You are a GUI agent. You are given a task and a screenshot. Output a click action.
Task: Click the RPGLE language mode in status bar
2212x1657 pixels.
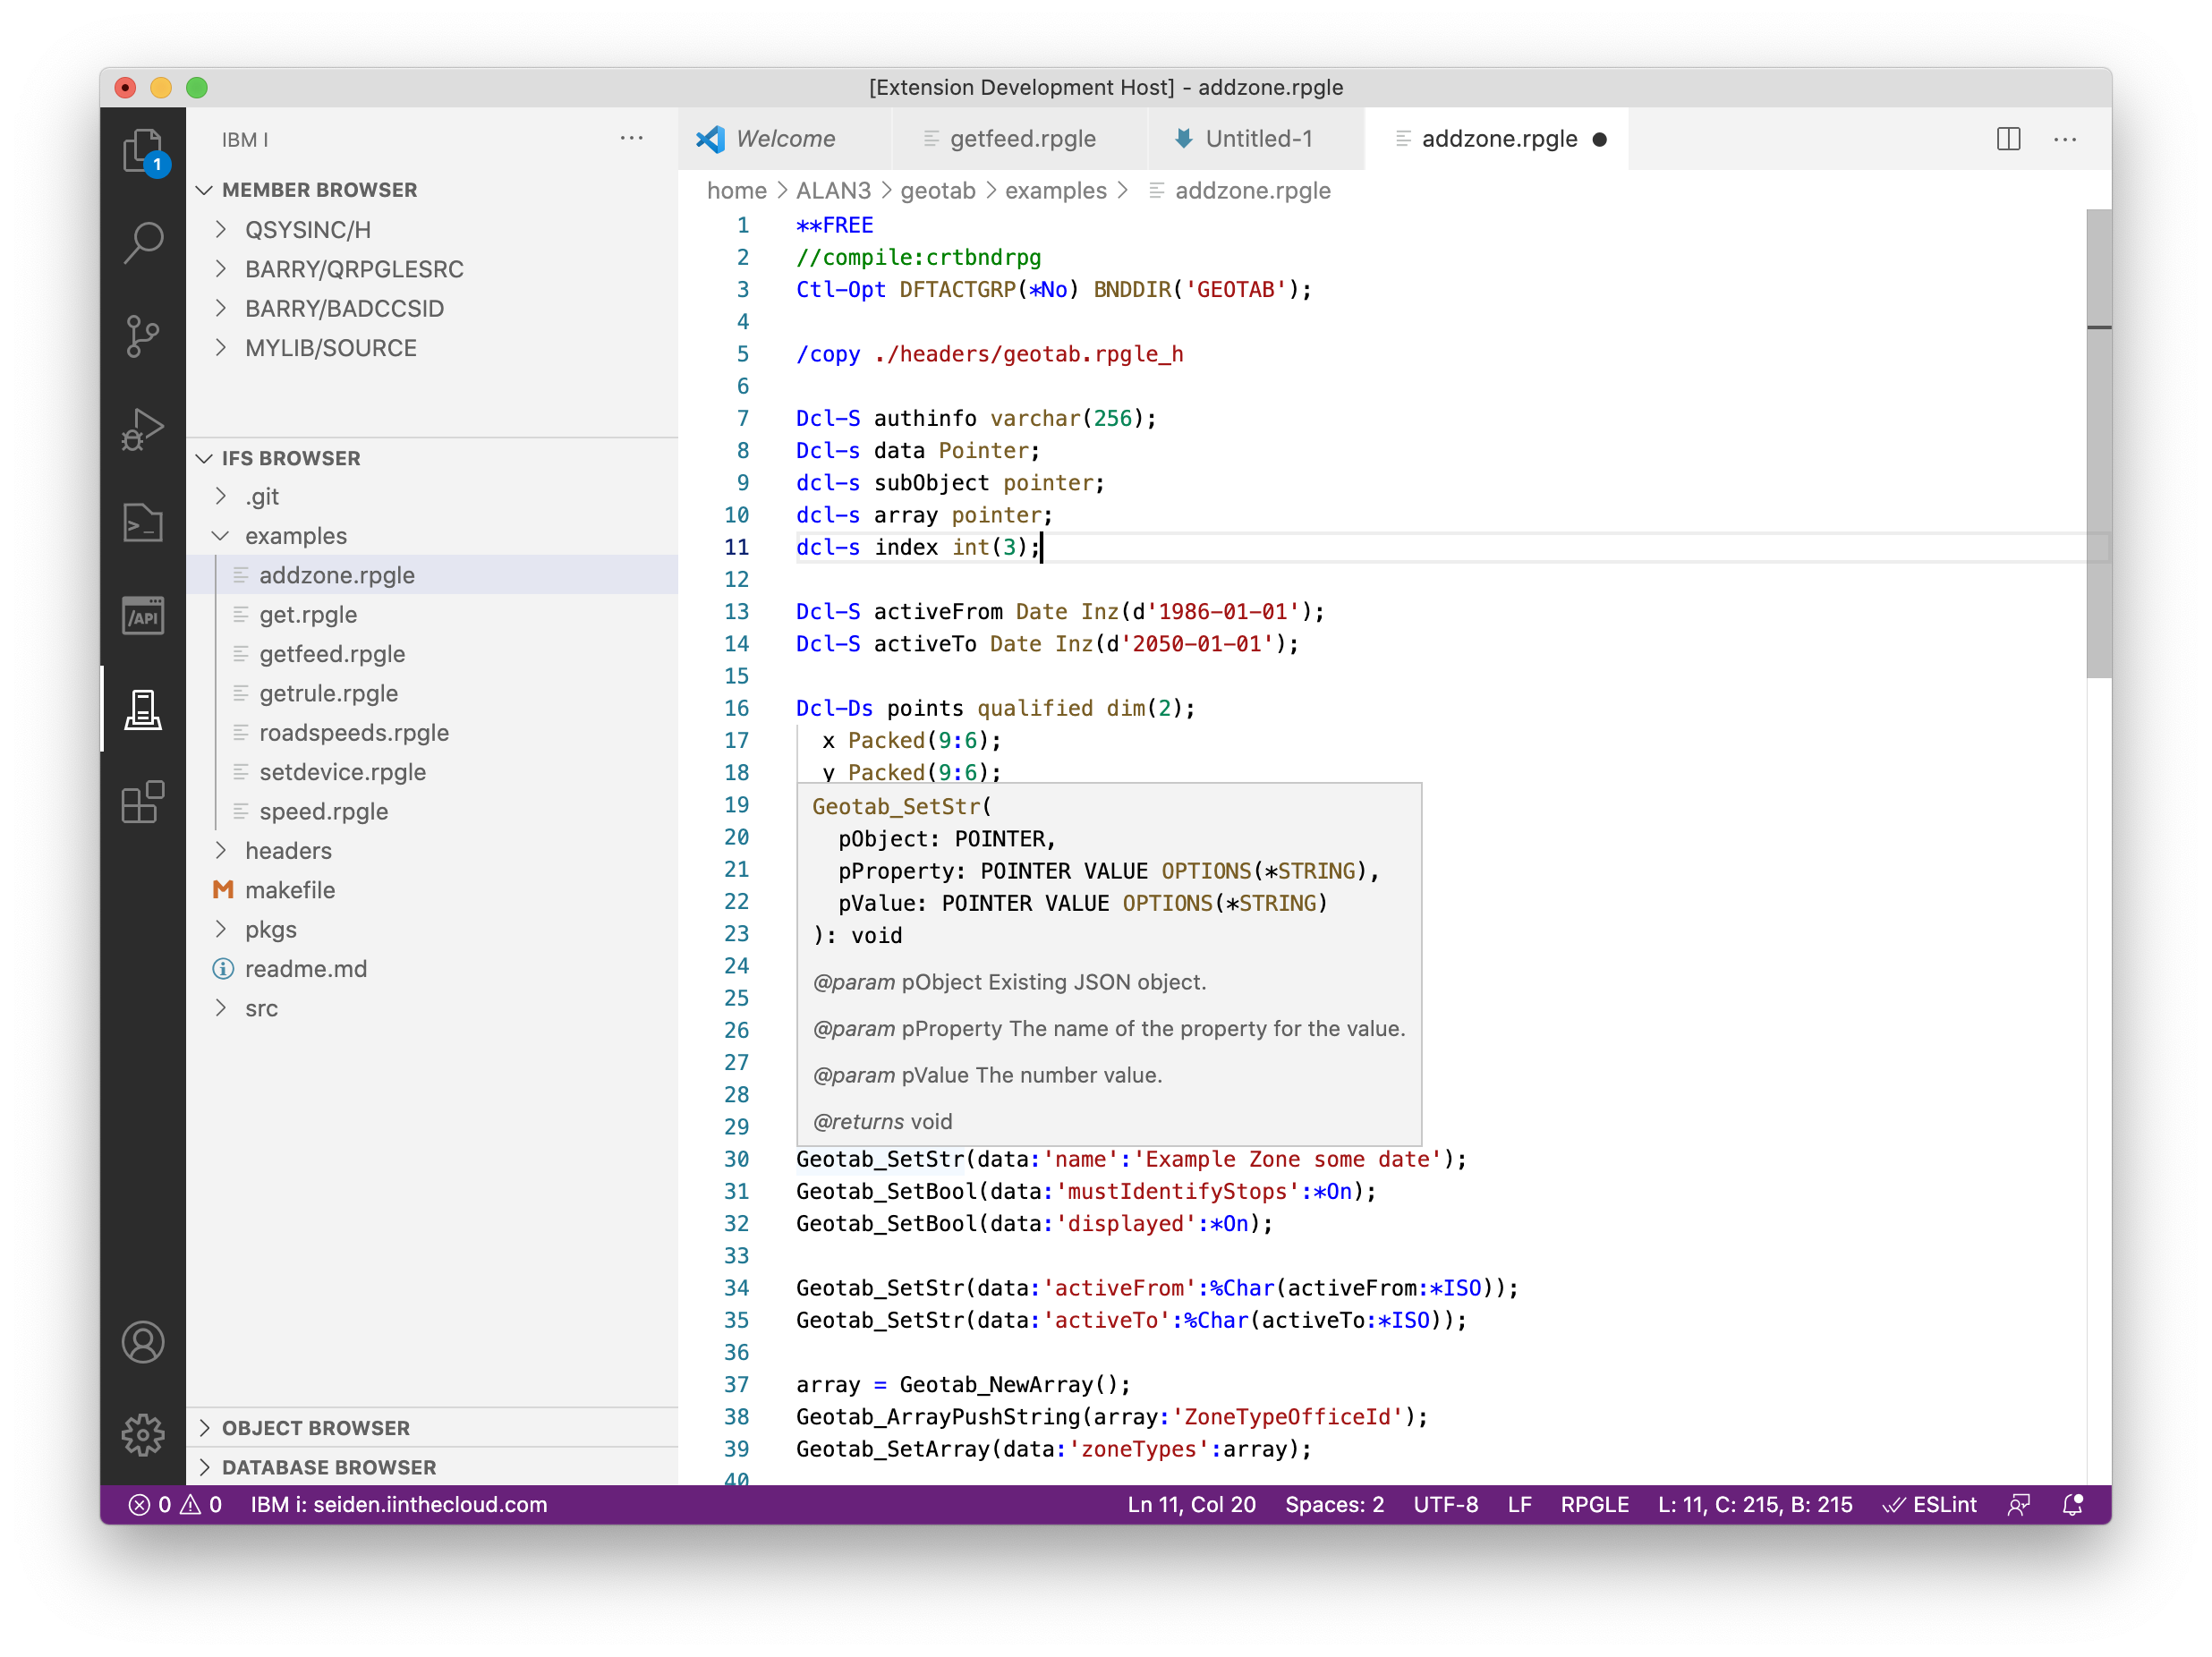1594,1504
